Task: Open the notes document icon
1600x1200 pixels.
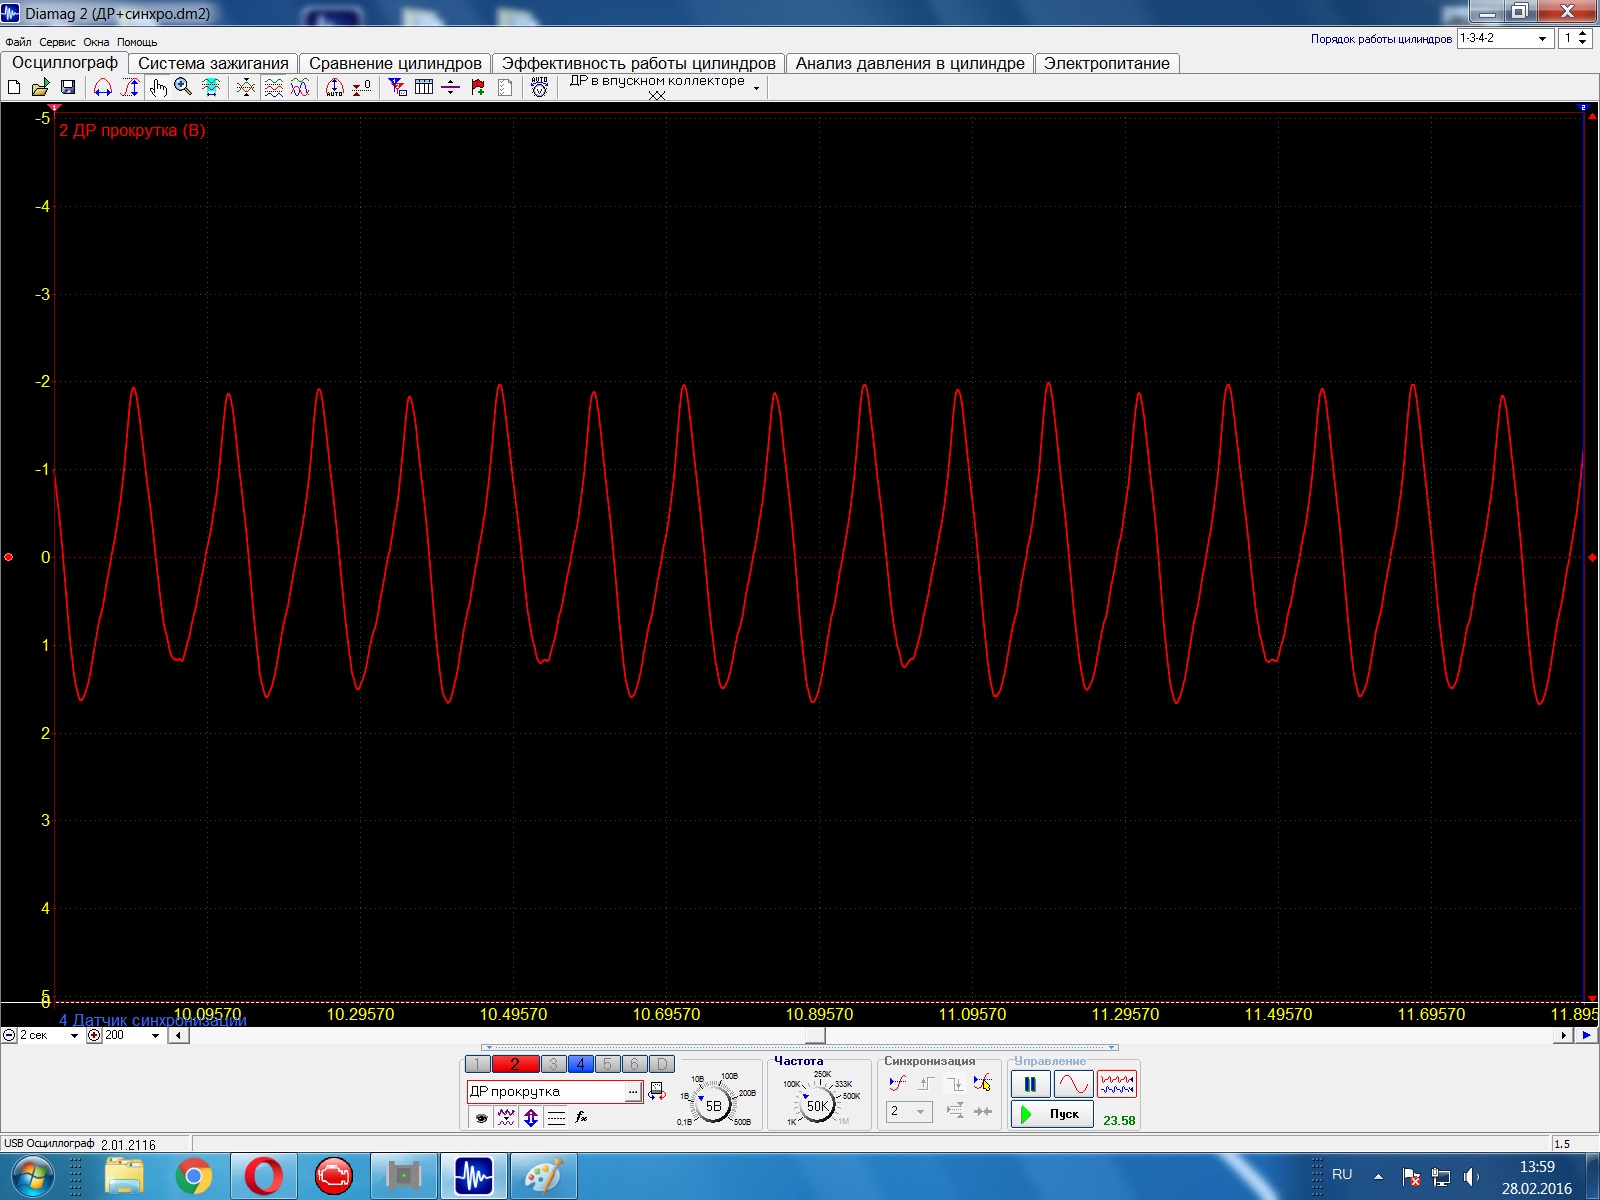Action: point(505,87)
